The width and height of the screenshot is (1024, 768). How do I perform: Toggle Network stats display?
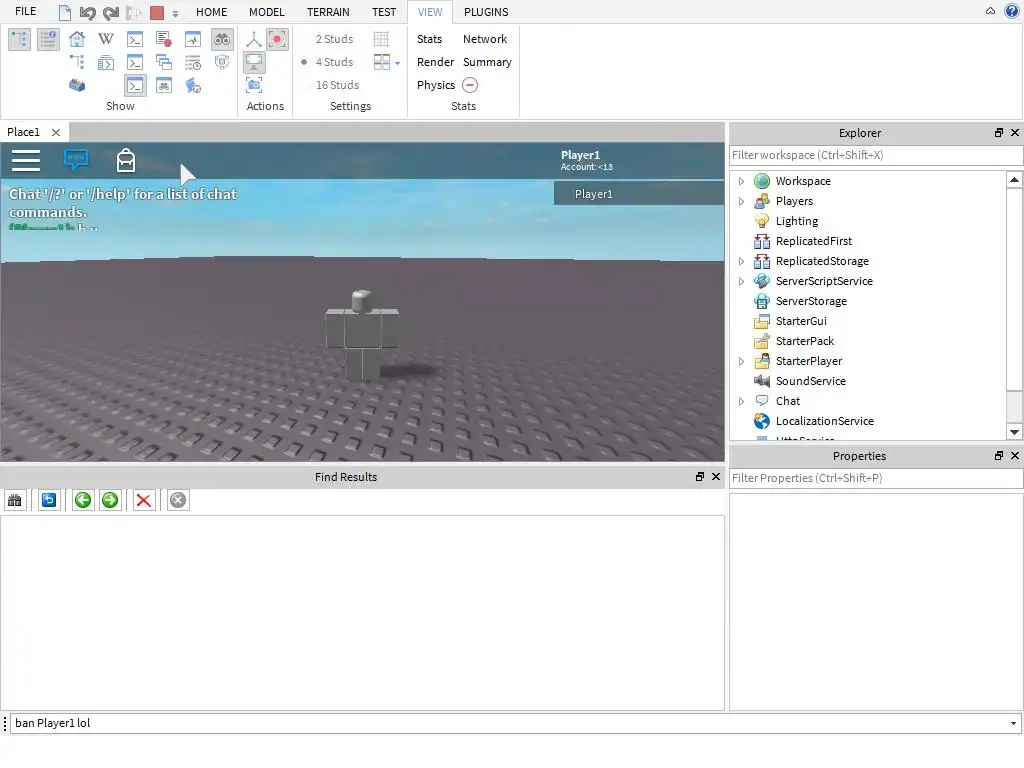pyautogui.click(x=485, y=39)
